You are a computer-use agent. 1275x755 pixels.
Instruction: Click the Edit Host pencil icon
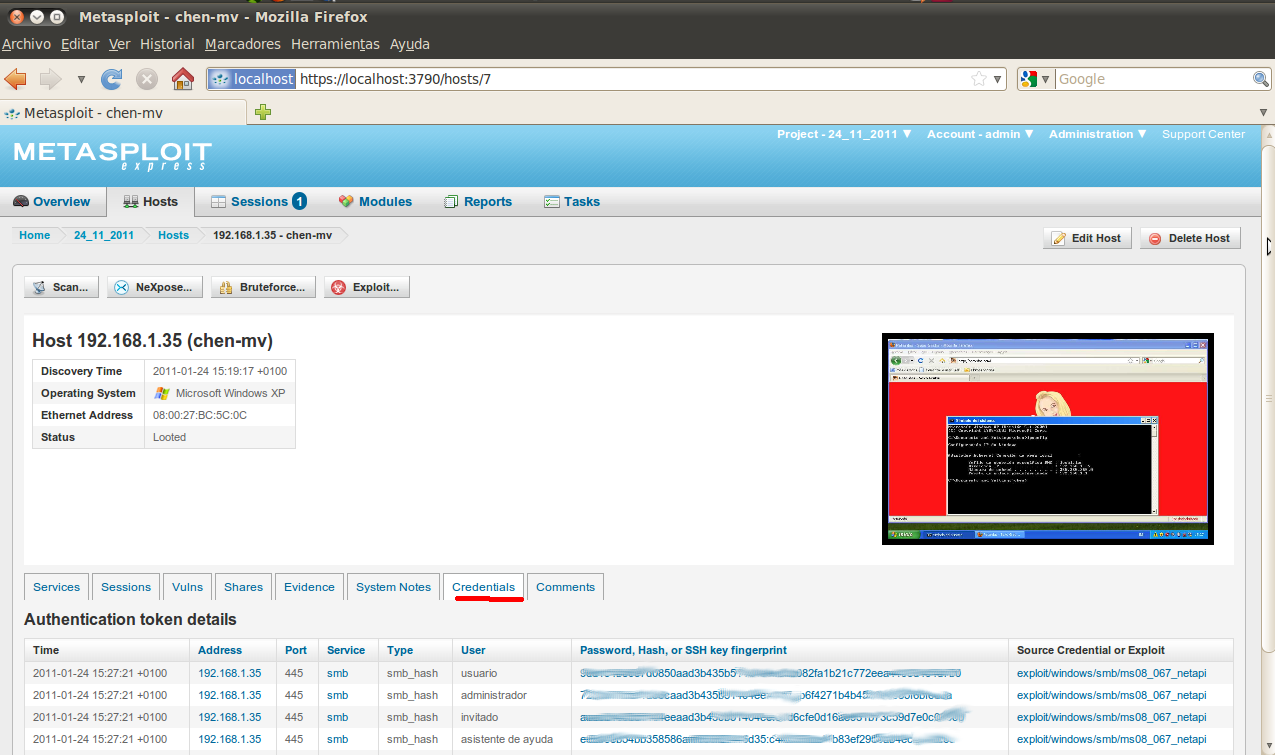pyautogui.click(x=1060, y=237)
